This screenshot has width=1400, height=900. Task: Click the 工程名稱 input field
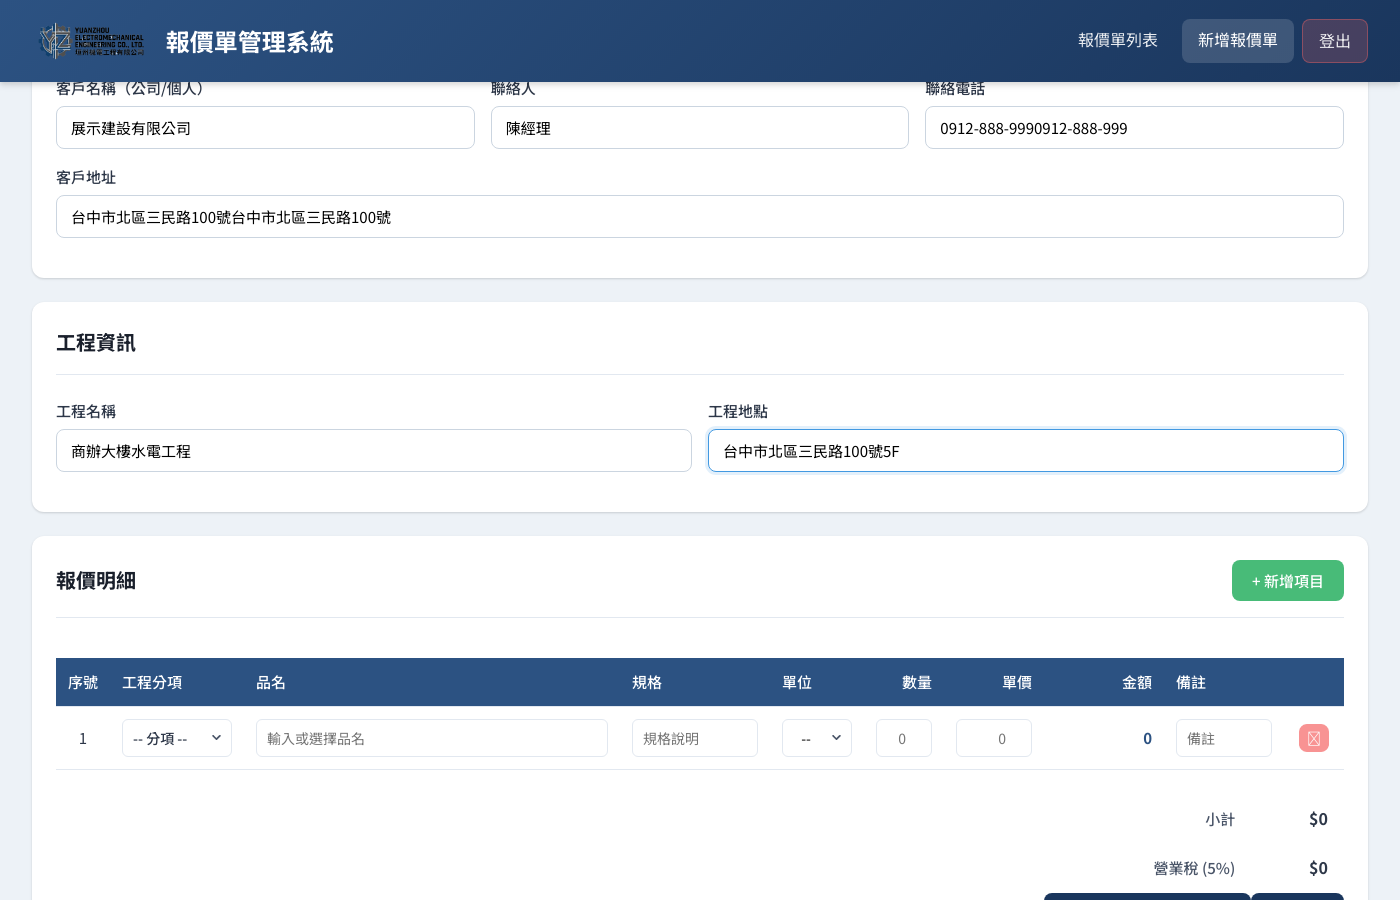[x=373, y=451]
